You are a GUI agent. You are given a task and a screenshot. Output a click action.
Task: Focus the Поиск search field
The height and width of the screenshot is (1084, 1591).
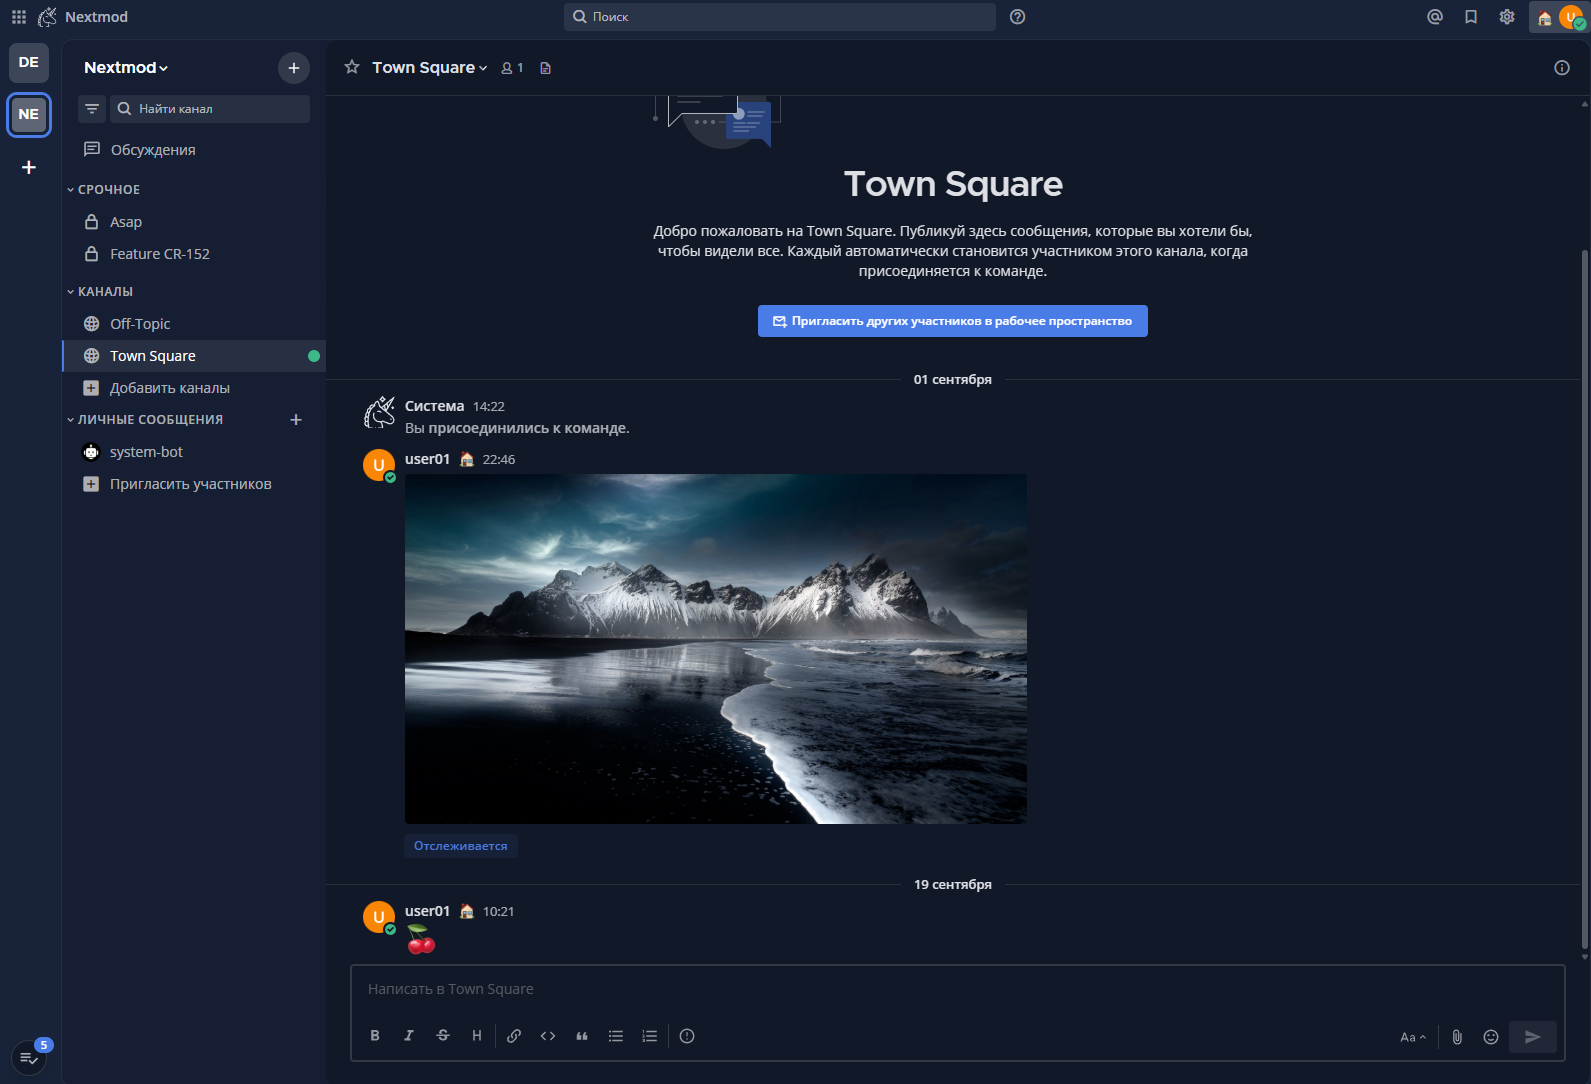(x=780, y=17)
